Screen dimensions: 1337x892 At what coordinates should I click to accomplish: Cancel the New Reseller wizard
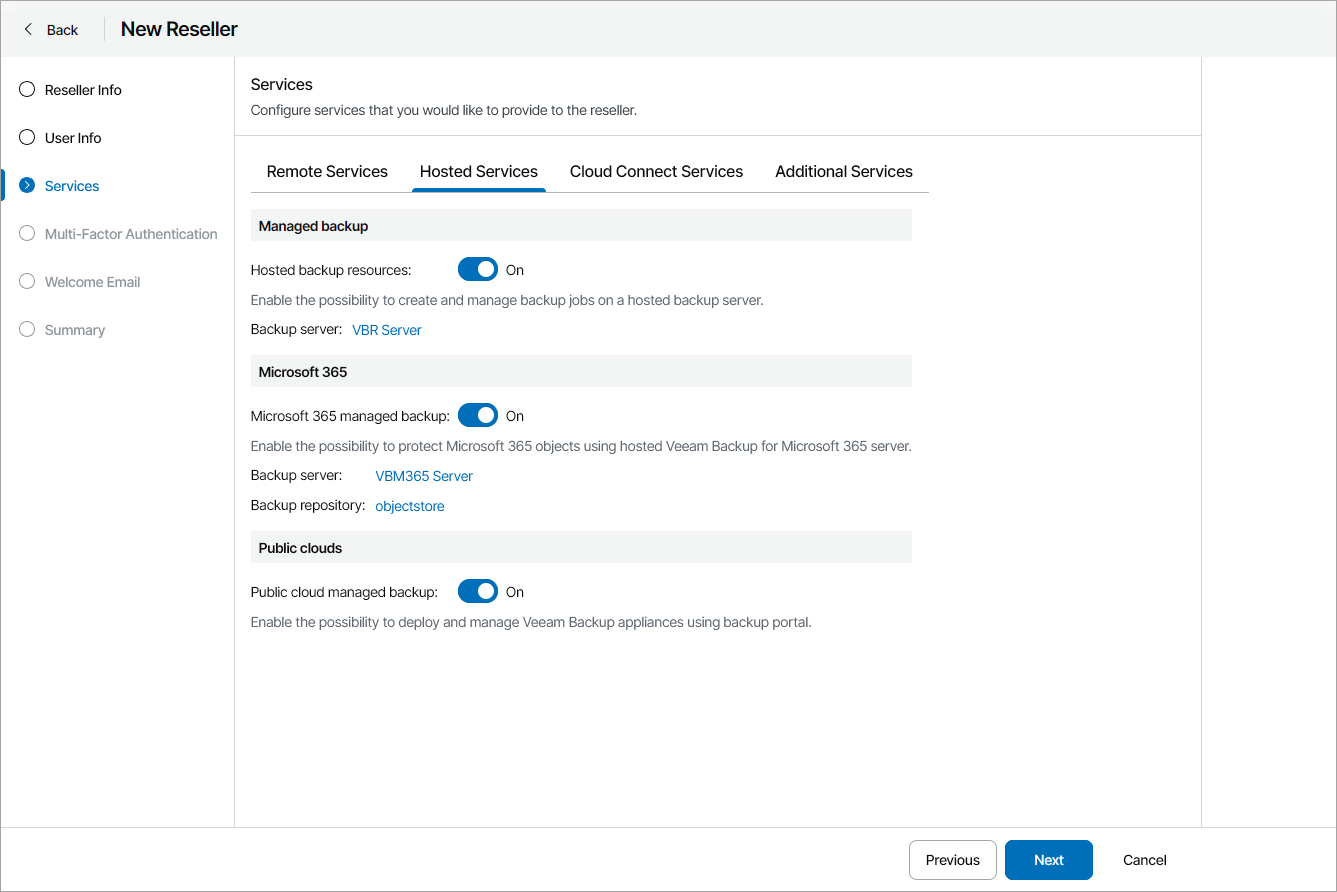[x=1143, y=860]
